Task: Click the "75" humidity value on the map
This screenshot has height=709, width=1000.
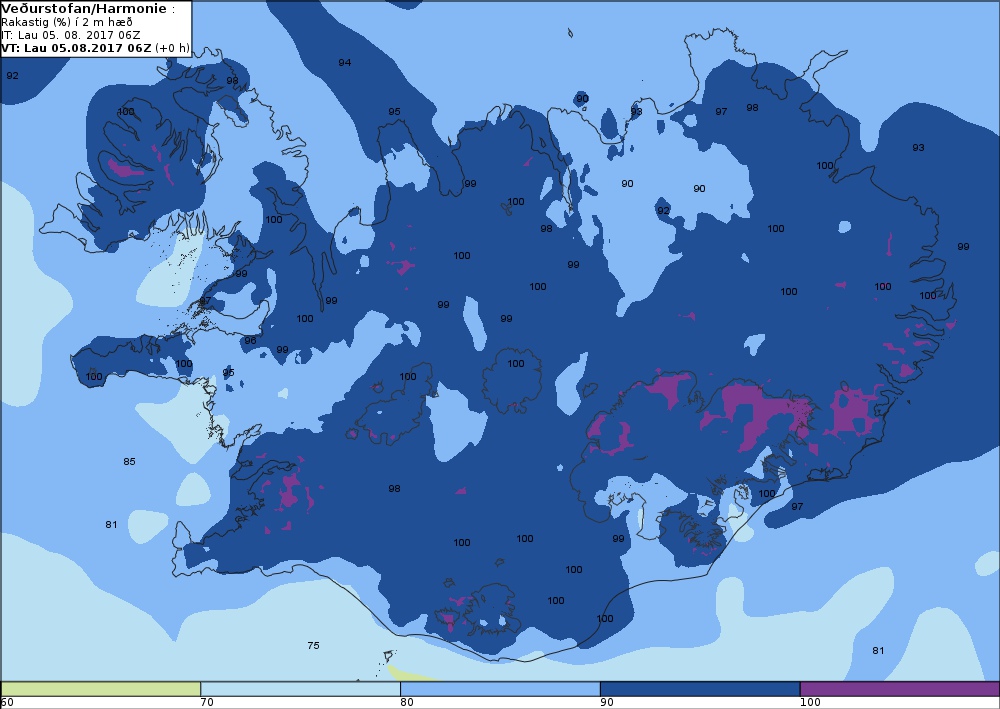Action: 313,645
